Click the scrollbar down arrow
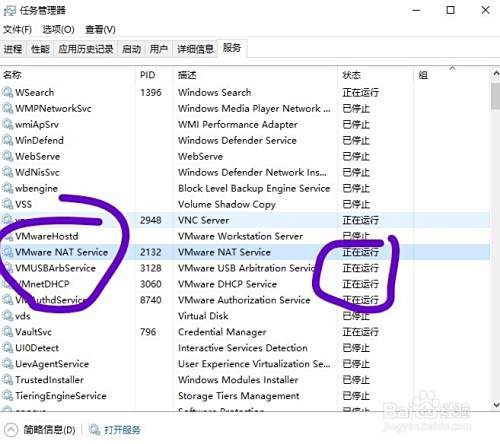This screenshot has width=500, height=444. click(x=495, y=405)
